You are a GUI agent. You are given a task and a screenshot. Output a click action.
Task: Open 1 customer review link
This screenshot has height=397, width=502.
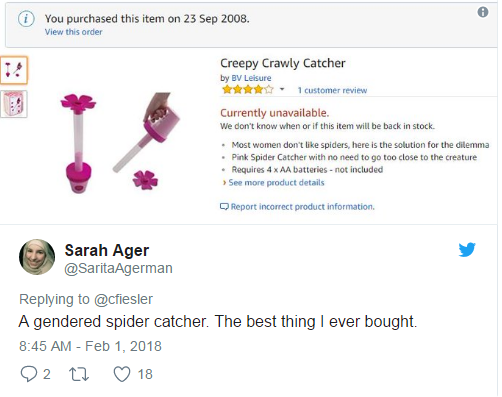click(x=332, y=90)
